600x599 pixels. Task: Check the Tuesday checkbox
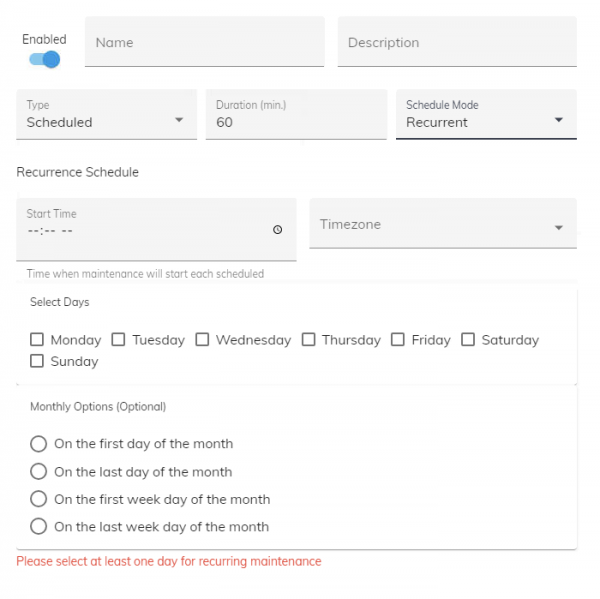click(119, 340)
